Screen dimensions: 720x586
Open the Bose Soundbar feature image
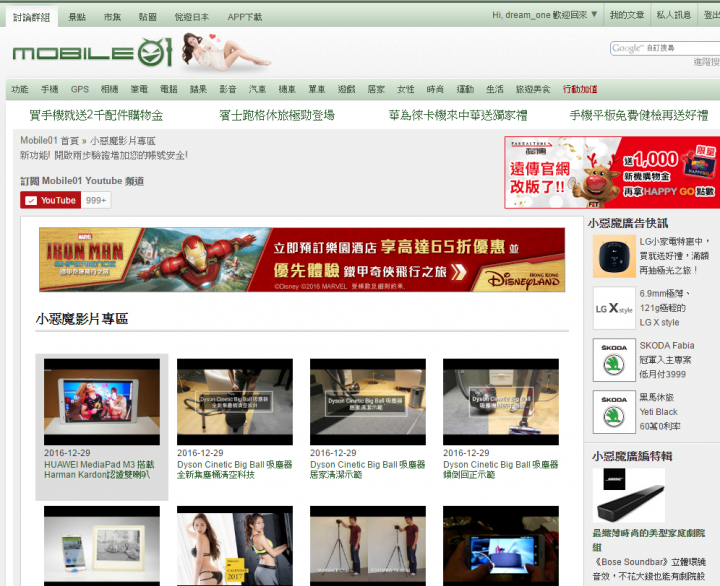(x=629, y=495)
